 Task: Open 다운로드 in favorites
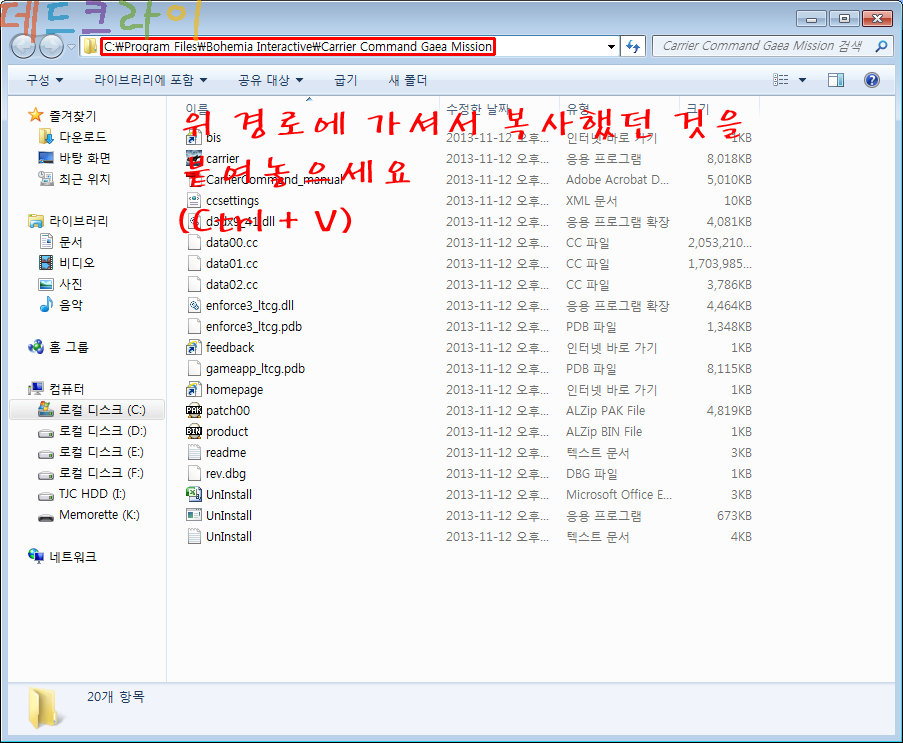tap(82, 136)
